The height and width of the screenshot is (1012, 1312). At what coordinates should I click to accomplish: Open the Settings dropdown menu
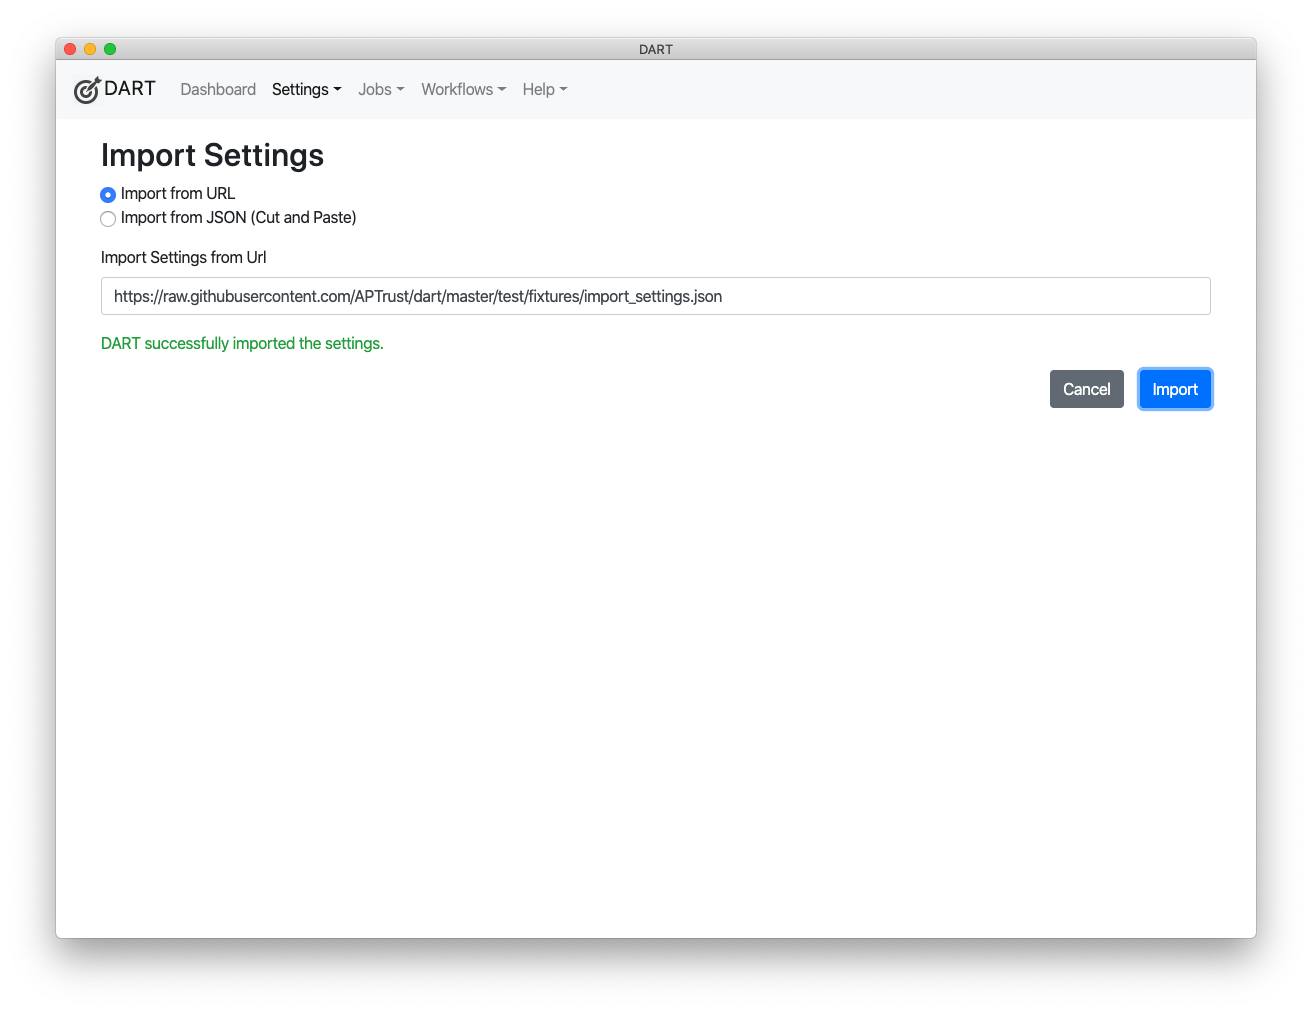click(x=301, y=89)
